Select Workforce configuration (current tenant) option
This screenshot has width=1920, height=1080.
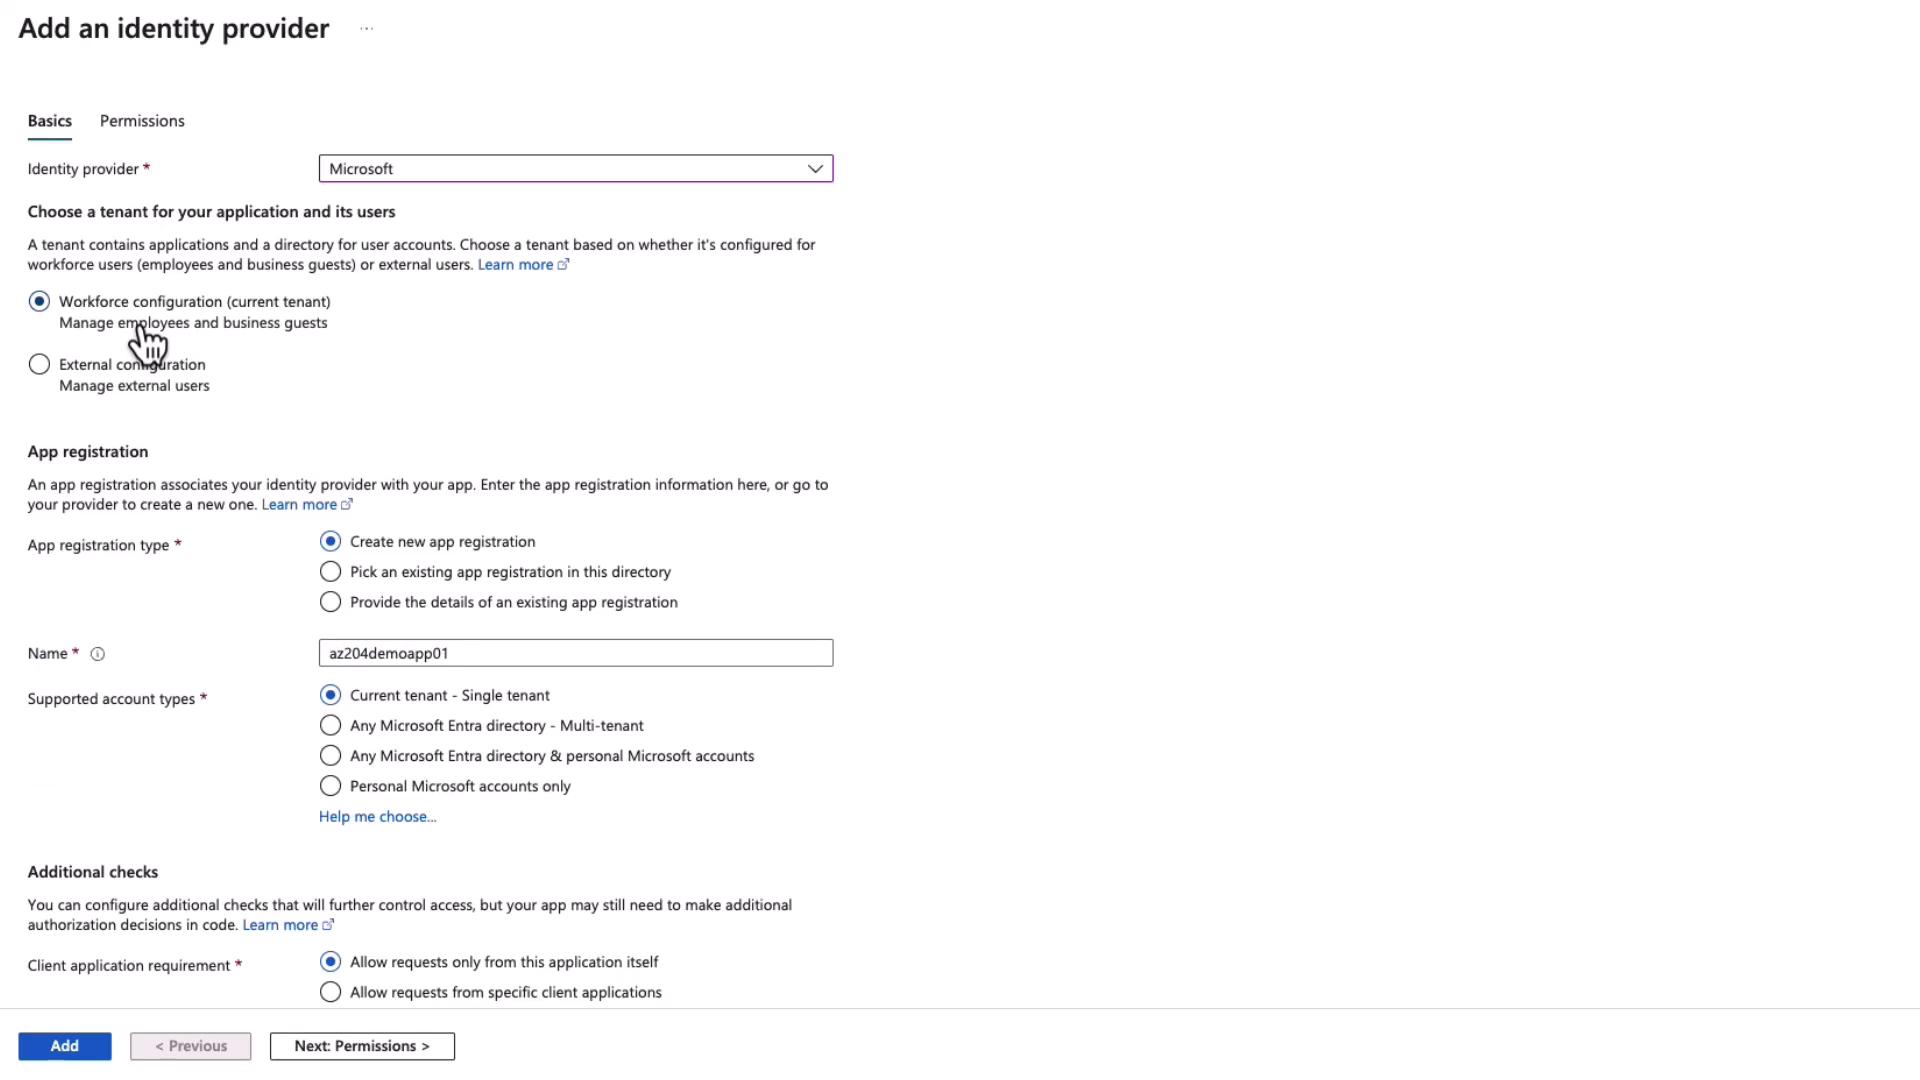pos(40,302)
